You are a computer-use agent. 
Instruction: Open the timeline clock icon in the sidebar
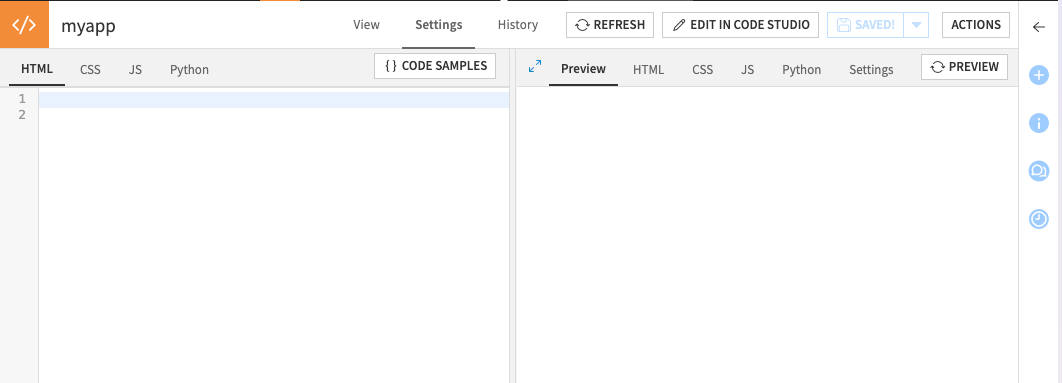coord(1039,219)
